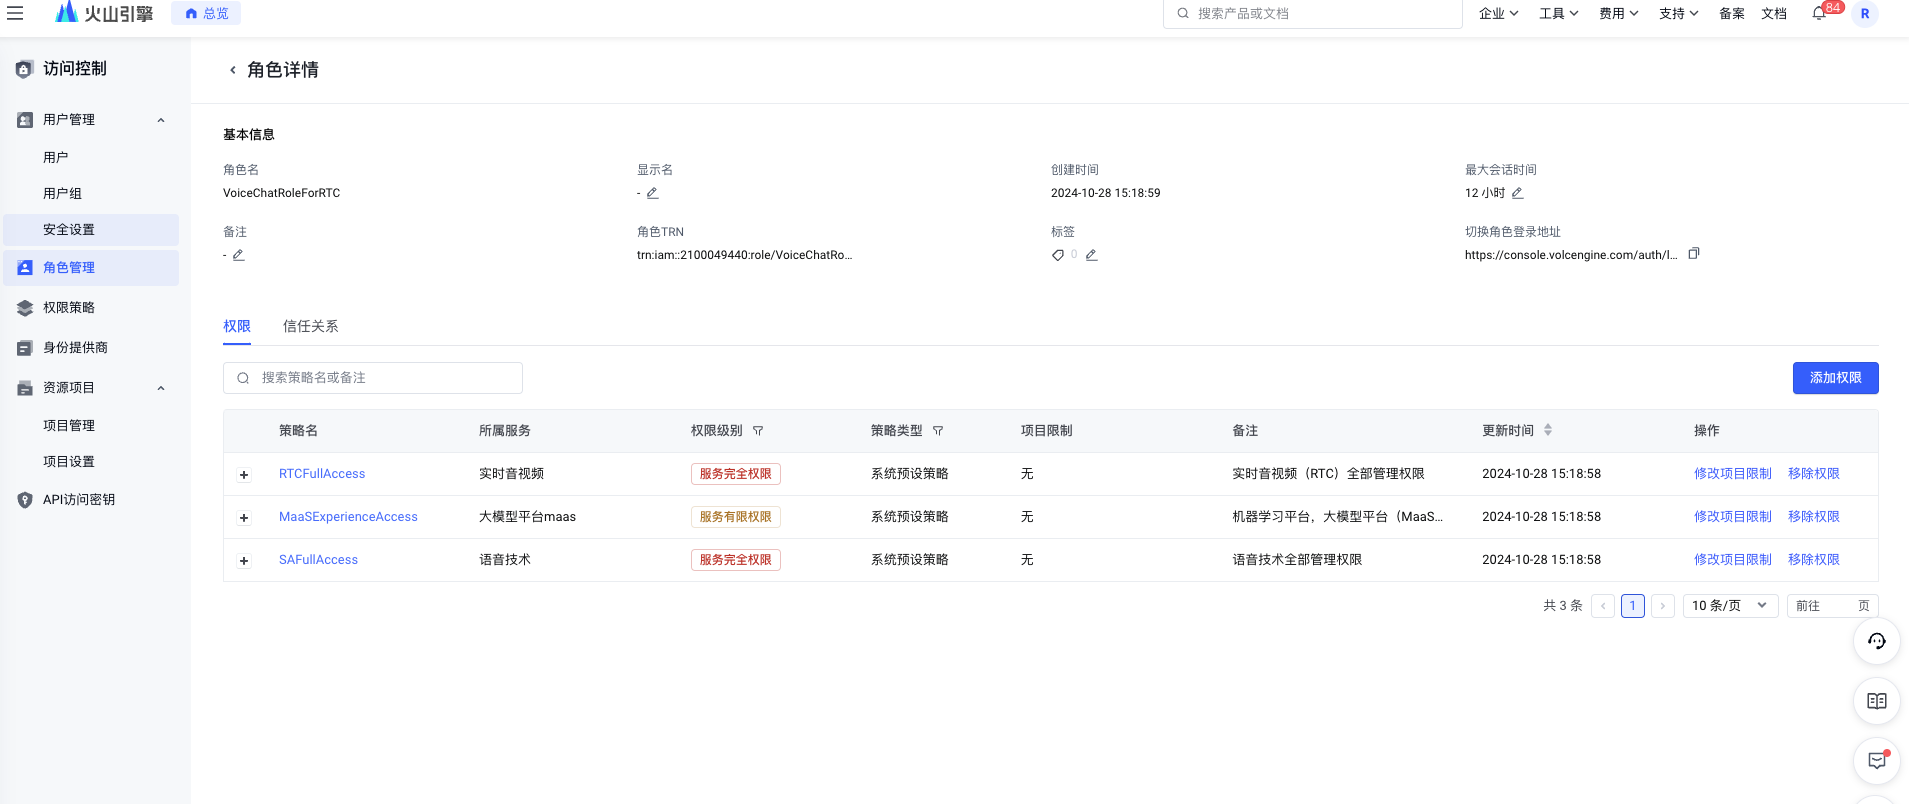
Task: Open the user avatar R menu
Action: point(1865,14)
